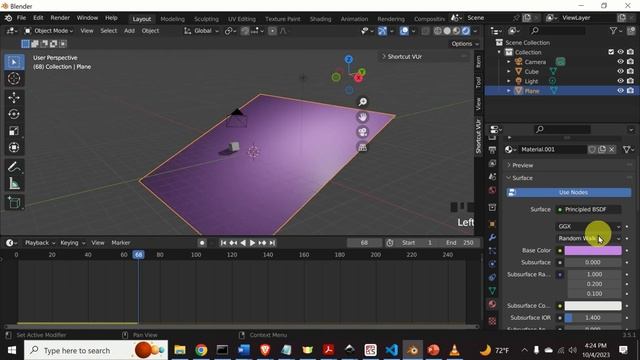Click the viewport pan hand icon
640x360 pixels.
[x=362, y=117]
